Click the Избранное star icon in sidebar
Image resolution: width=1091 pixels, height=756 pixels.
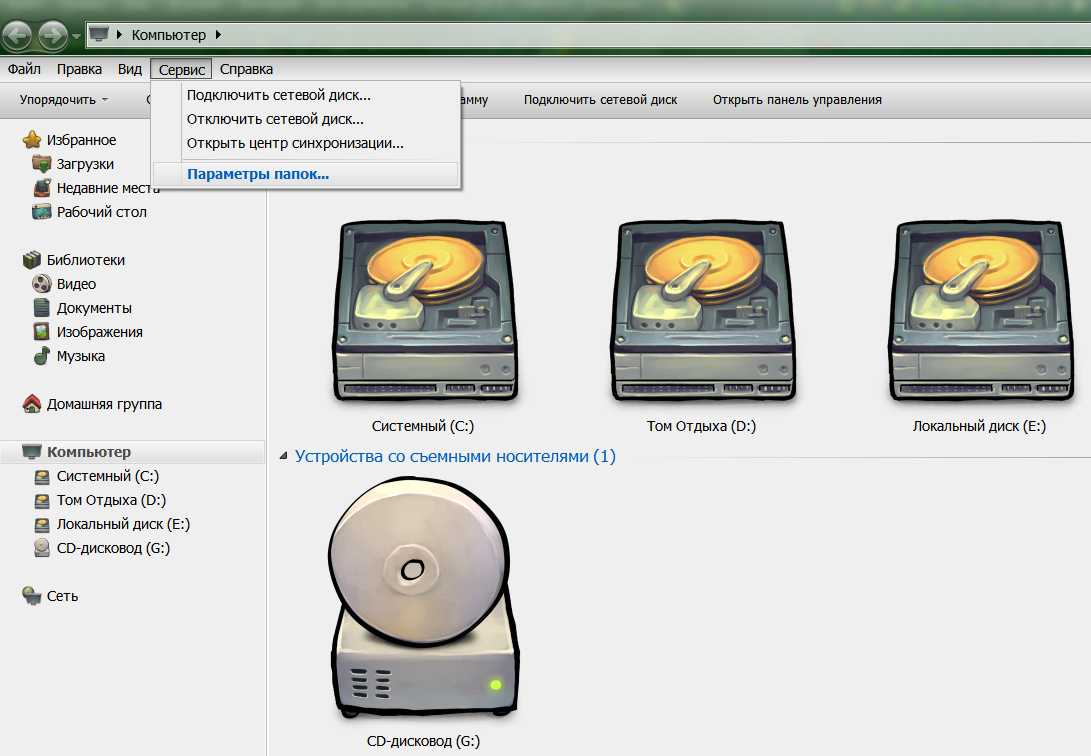32,140
